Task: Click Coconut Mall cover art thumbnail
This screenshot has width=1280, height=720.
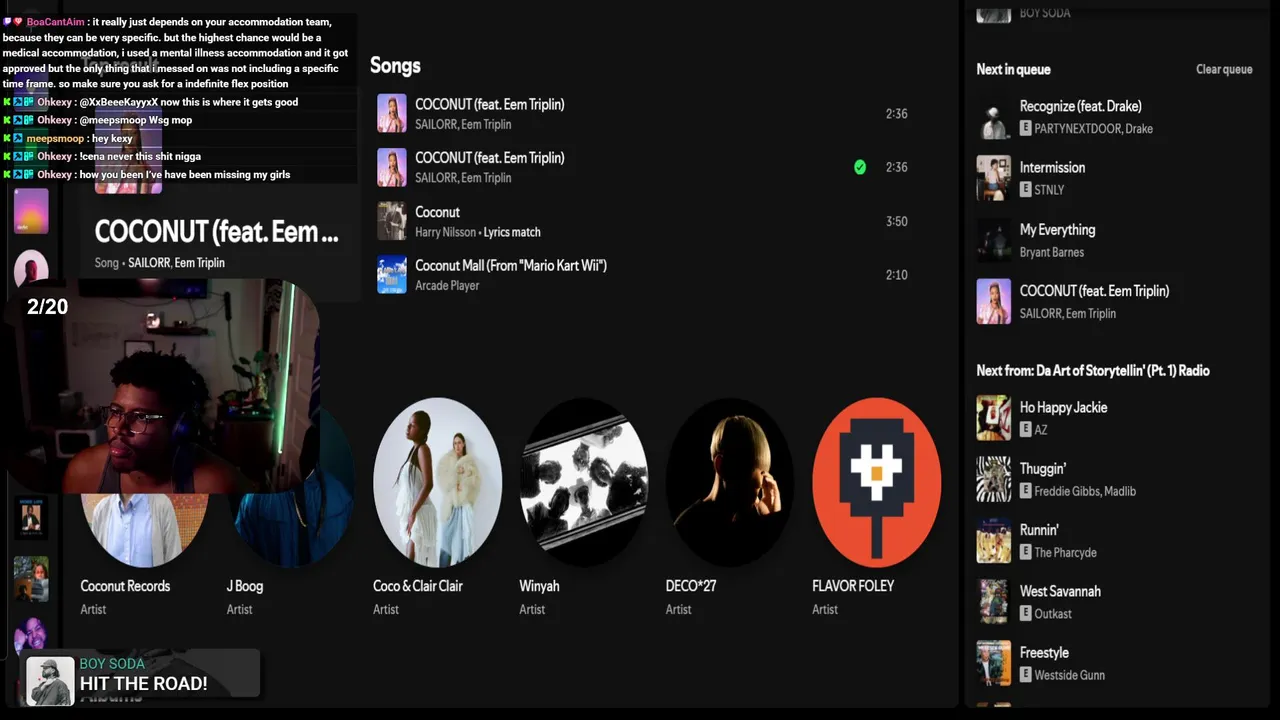Action: (392, 275)
